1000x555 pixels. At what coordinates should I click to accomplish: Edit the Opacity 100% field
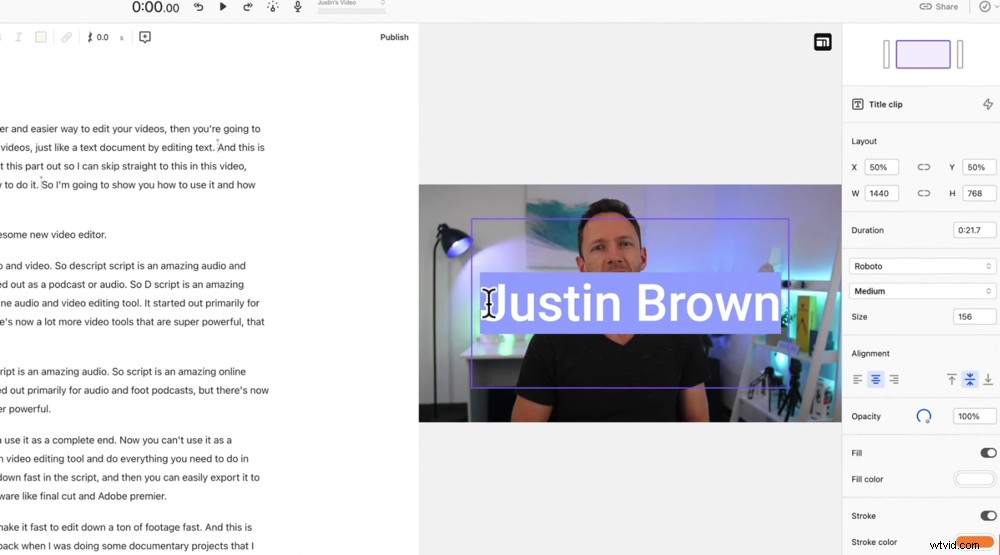pyautogui.click(x=974, y=417)
